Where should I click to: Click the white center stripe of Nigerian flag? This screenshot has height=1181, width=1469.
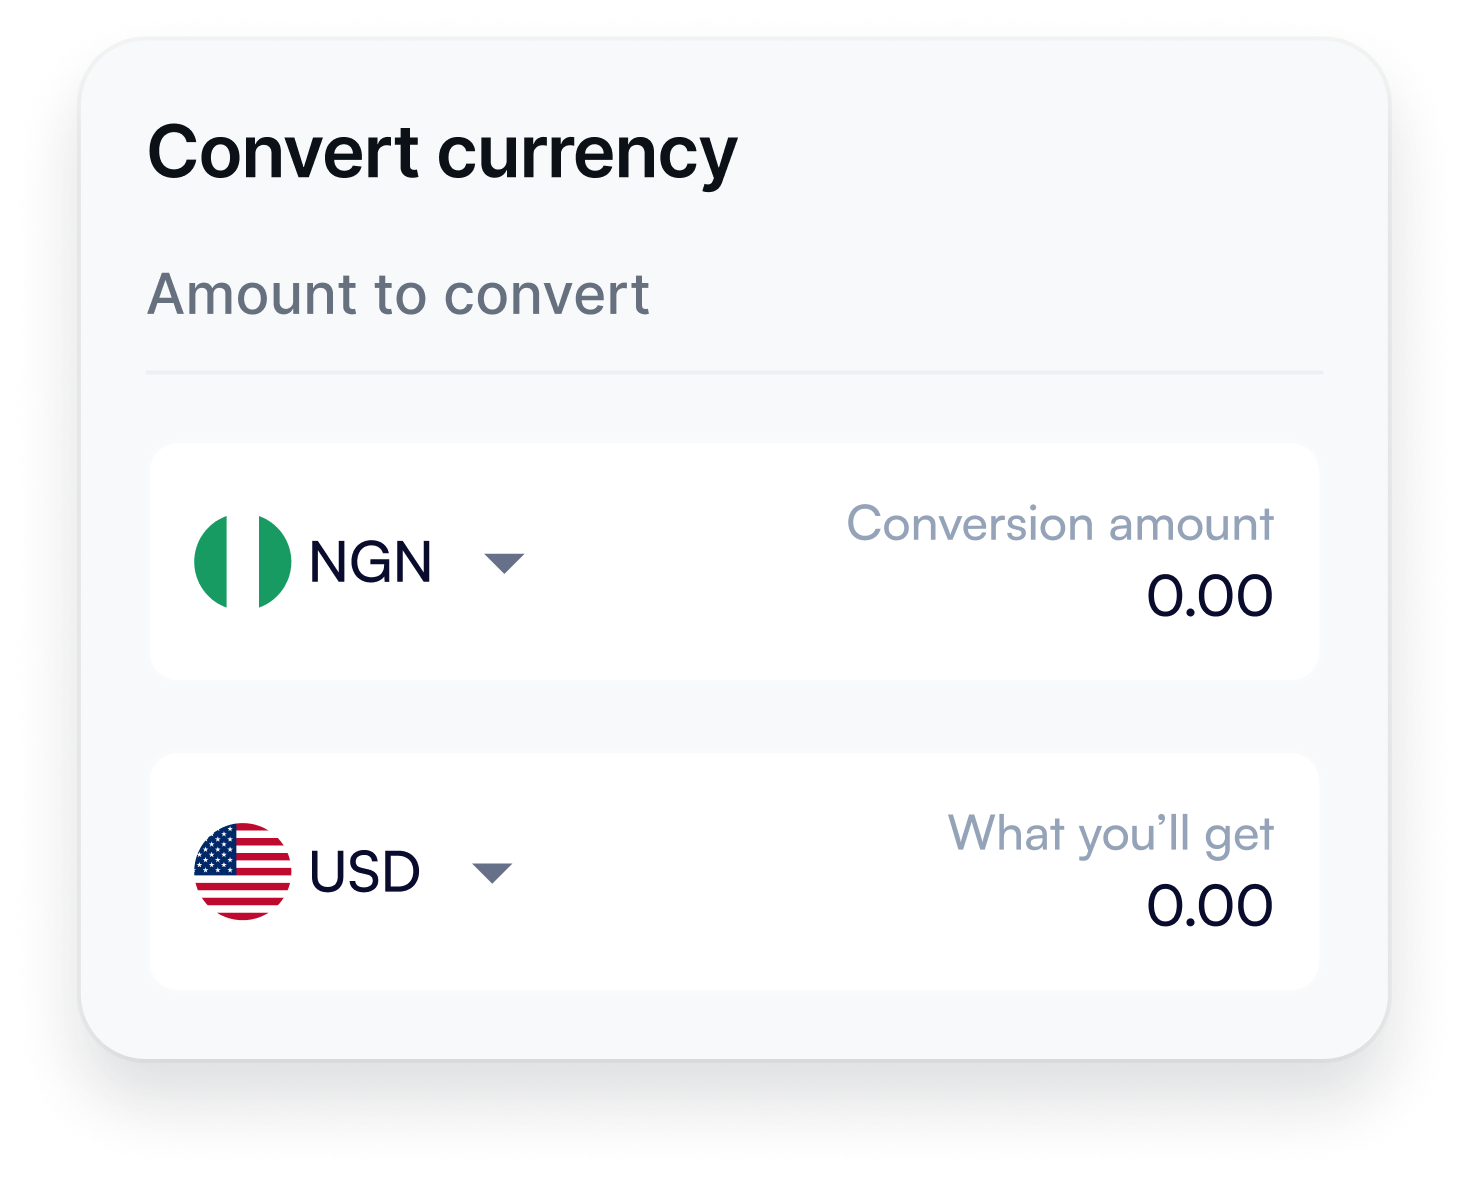click(x=242, y=562)
